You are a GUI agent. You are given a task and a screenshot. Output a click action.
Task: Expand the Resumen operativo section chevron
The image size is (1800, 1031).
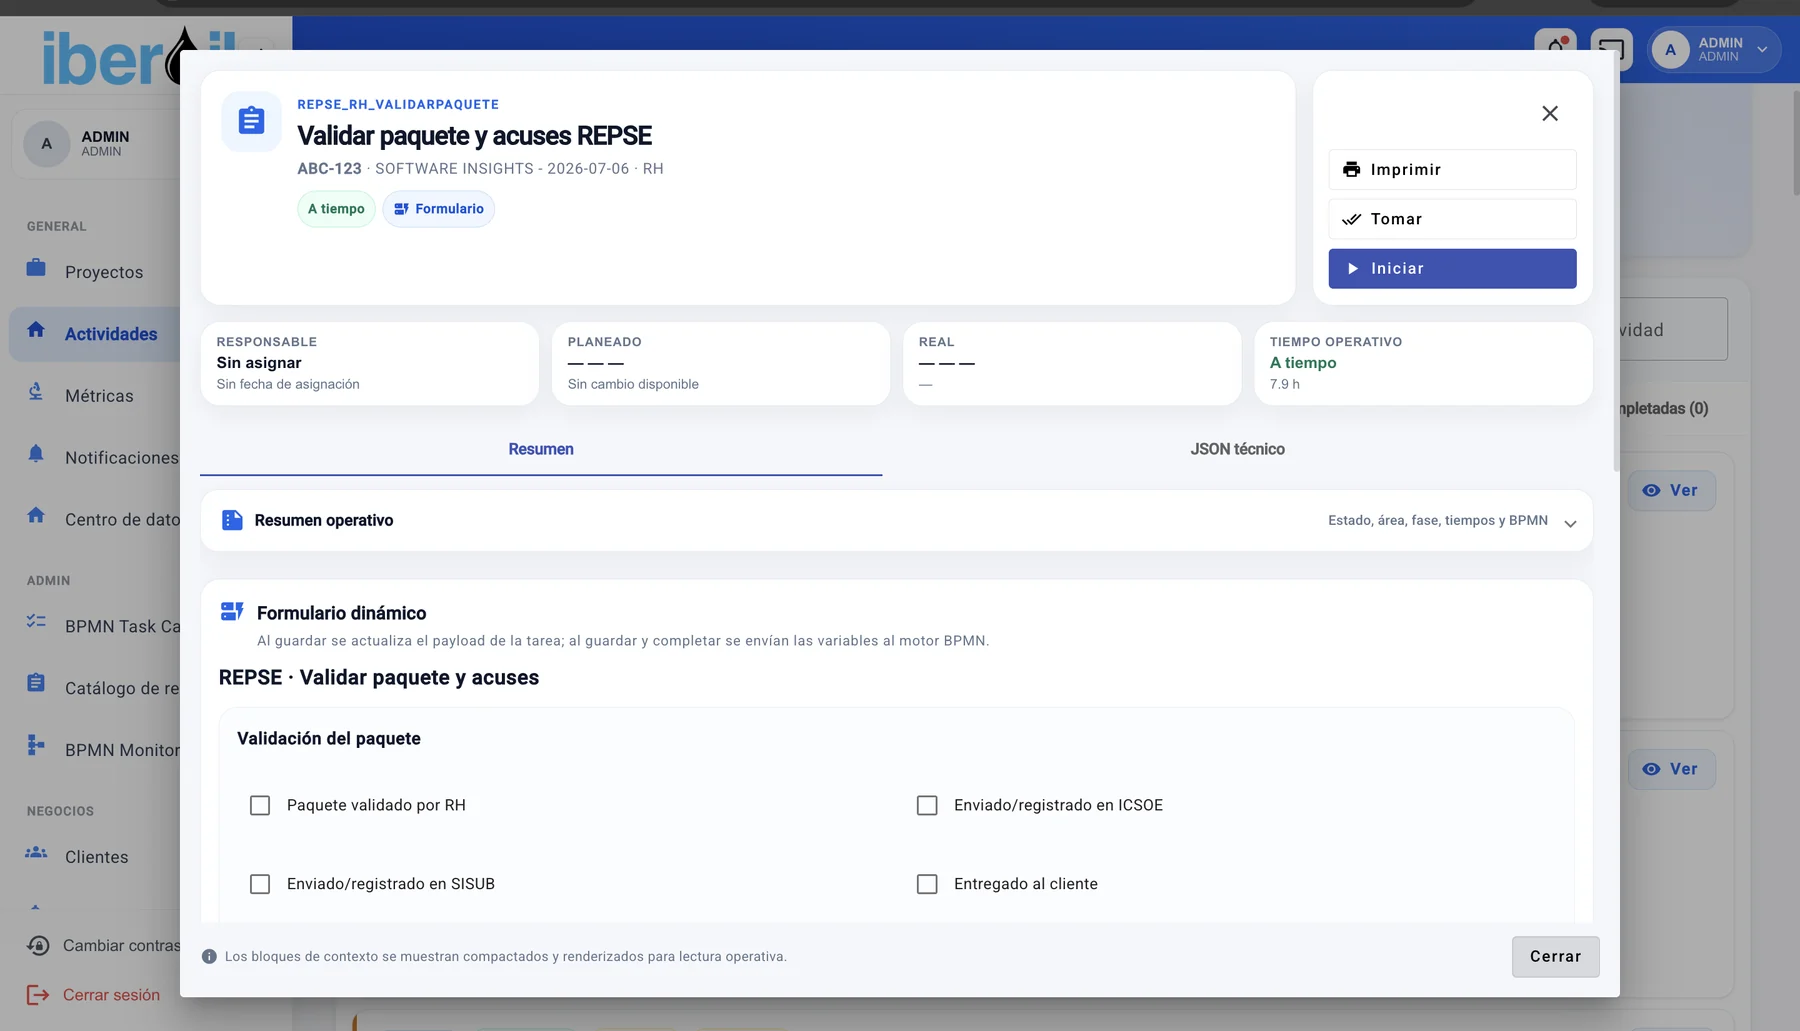(x=1570, y=523)
